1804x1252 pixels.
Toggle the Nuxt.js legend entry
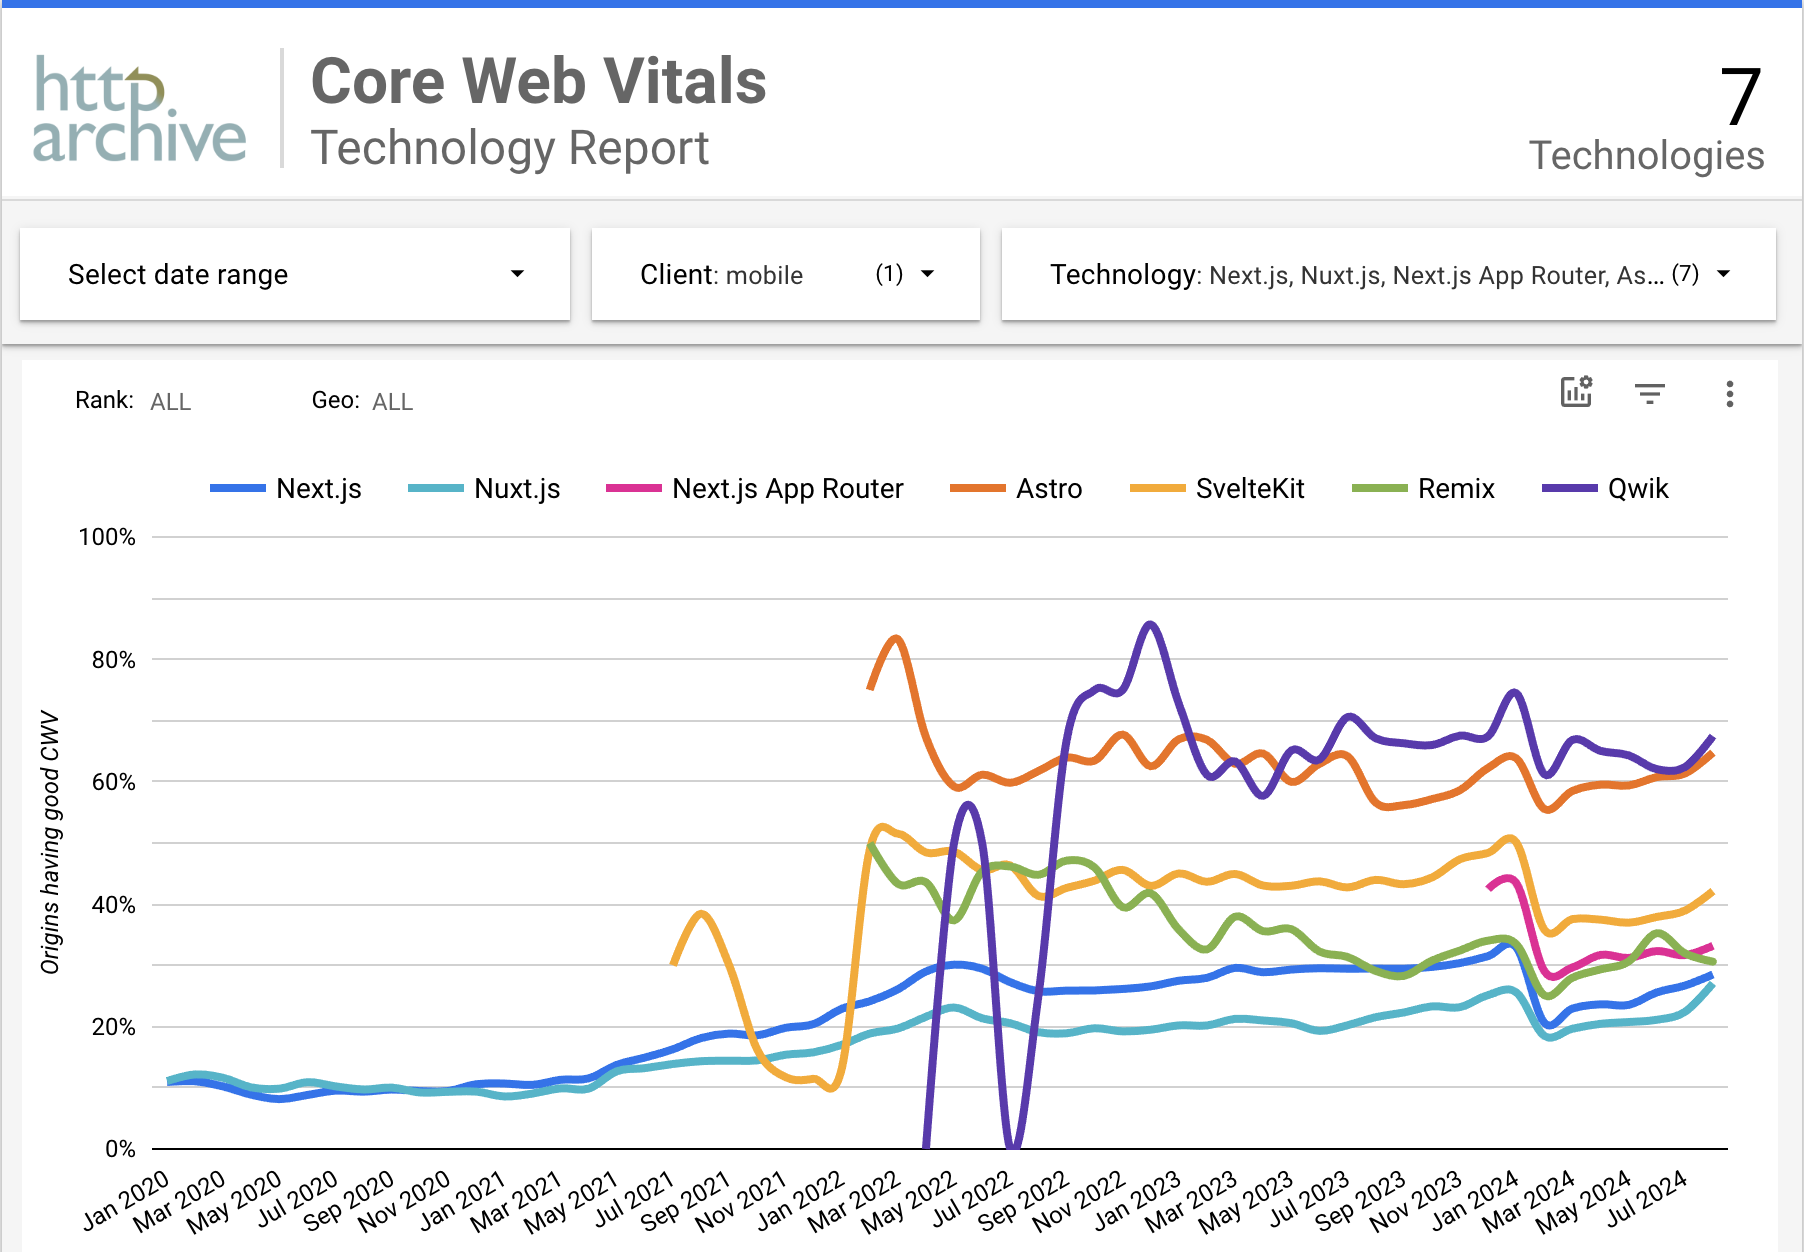tap(484, 488)
